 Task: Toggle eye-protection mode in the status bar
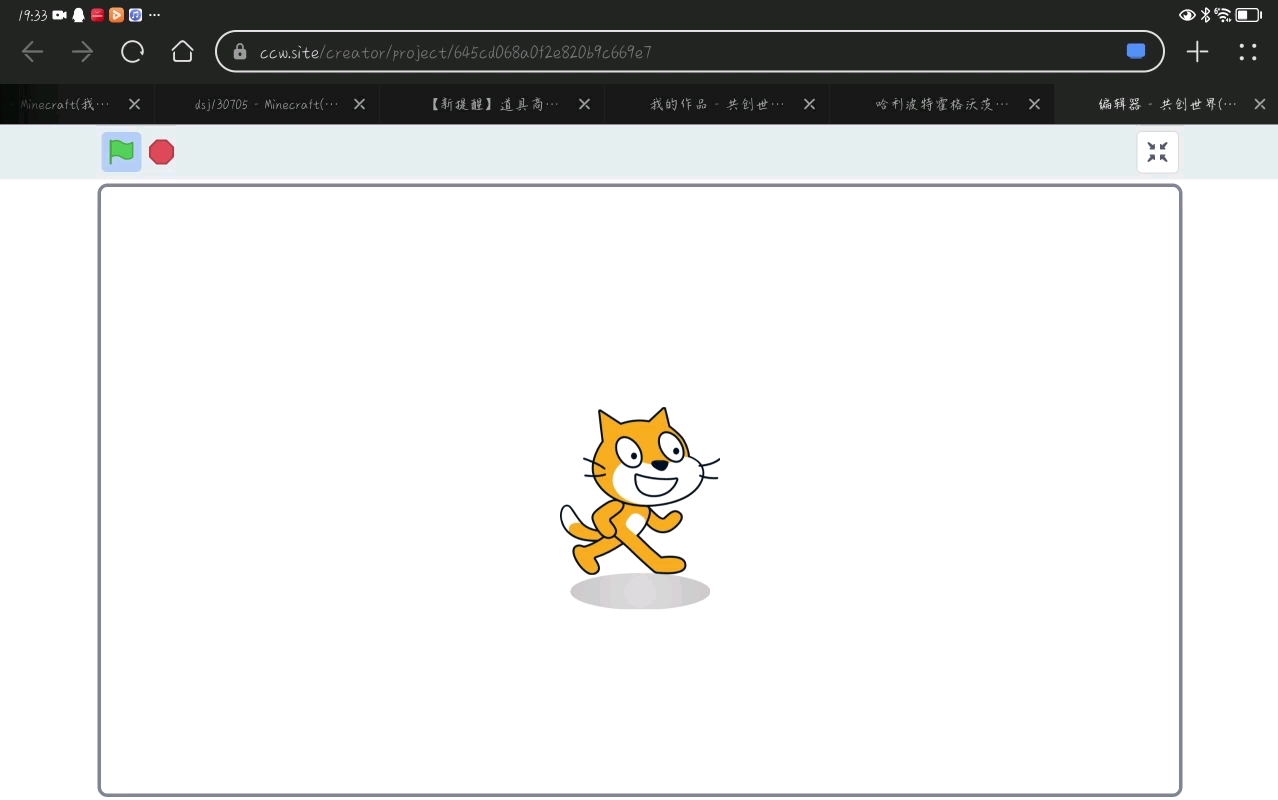(1187, 14)
